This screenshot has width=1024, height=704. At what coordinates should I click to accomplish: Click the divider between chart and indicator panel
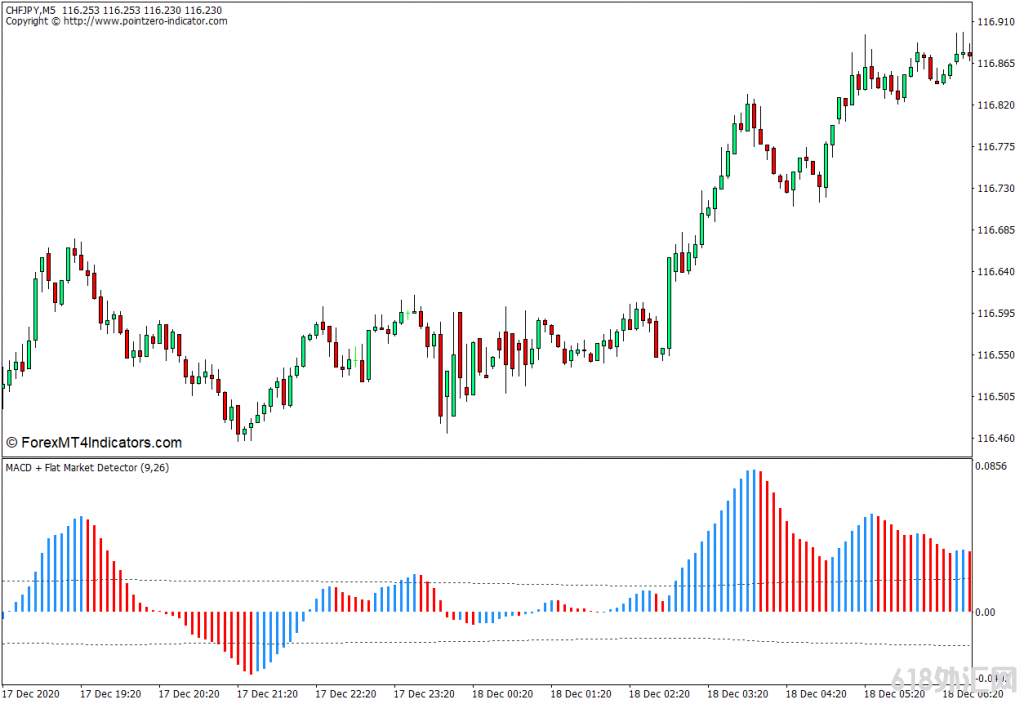[486, 458]
